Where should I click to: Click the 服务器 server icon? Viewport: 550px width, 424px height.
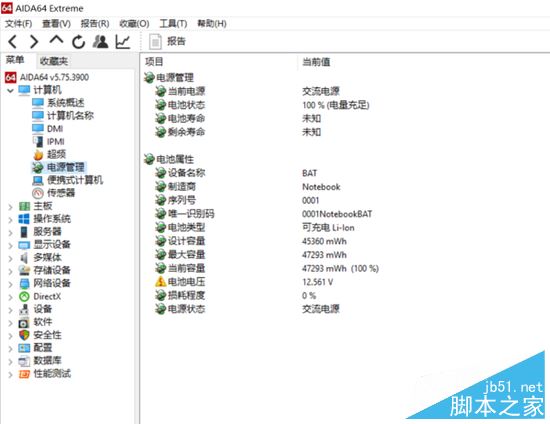click(x=24, y=232)
